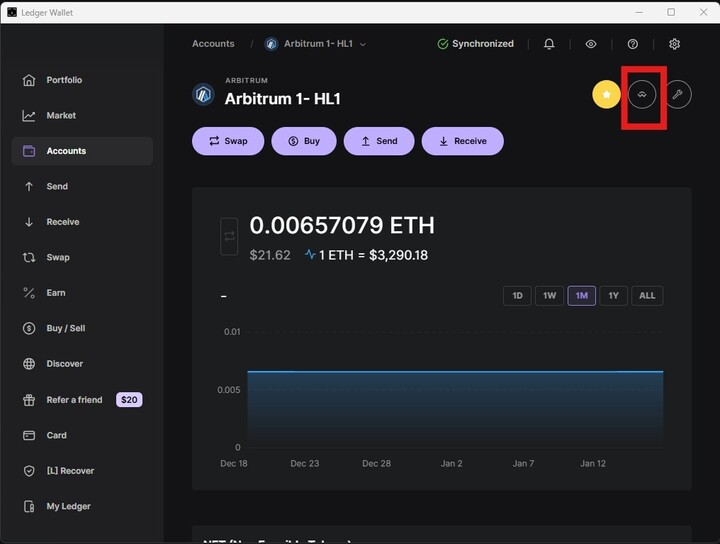Image resolution: width=720 pixels, height=544 pixels.
Task: Open account settings wrench icon
Action: pyautogui.click(x=677, y=95)
